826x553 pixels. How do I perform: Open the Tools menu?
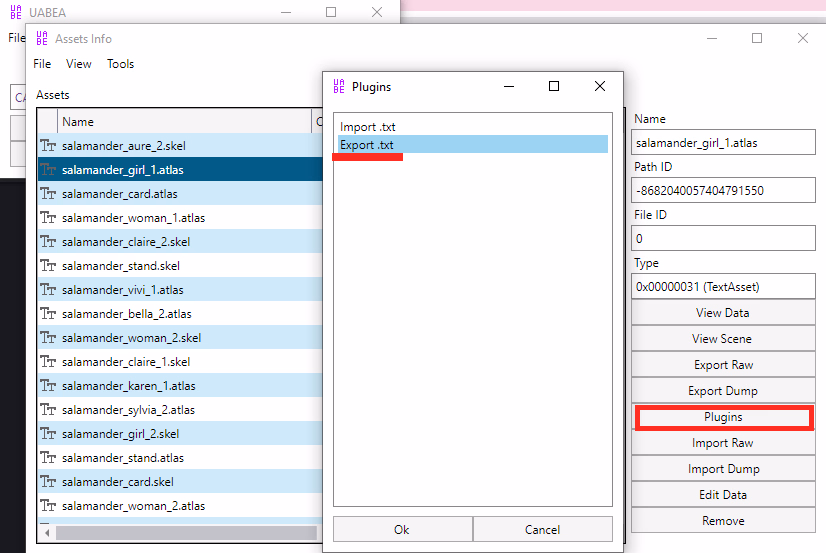point(120,64)
